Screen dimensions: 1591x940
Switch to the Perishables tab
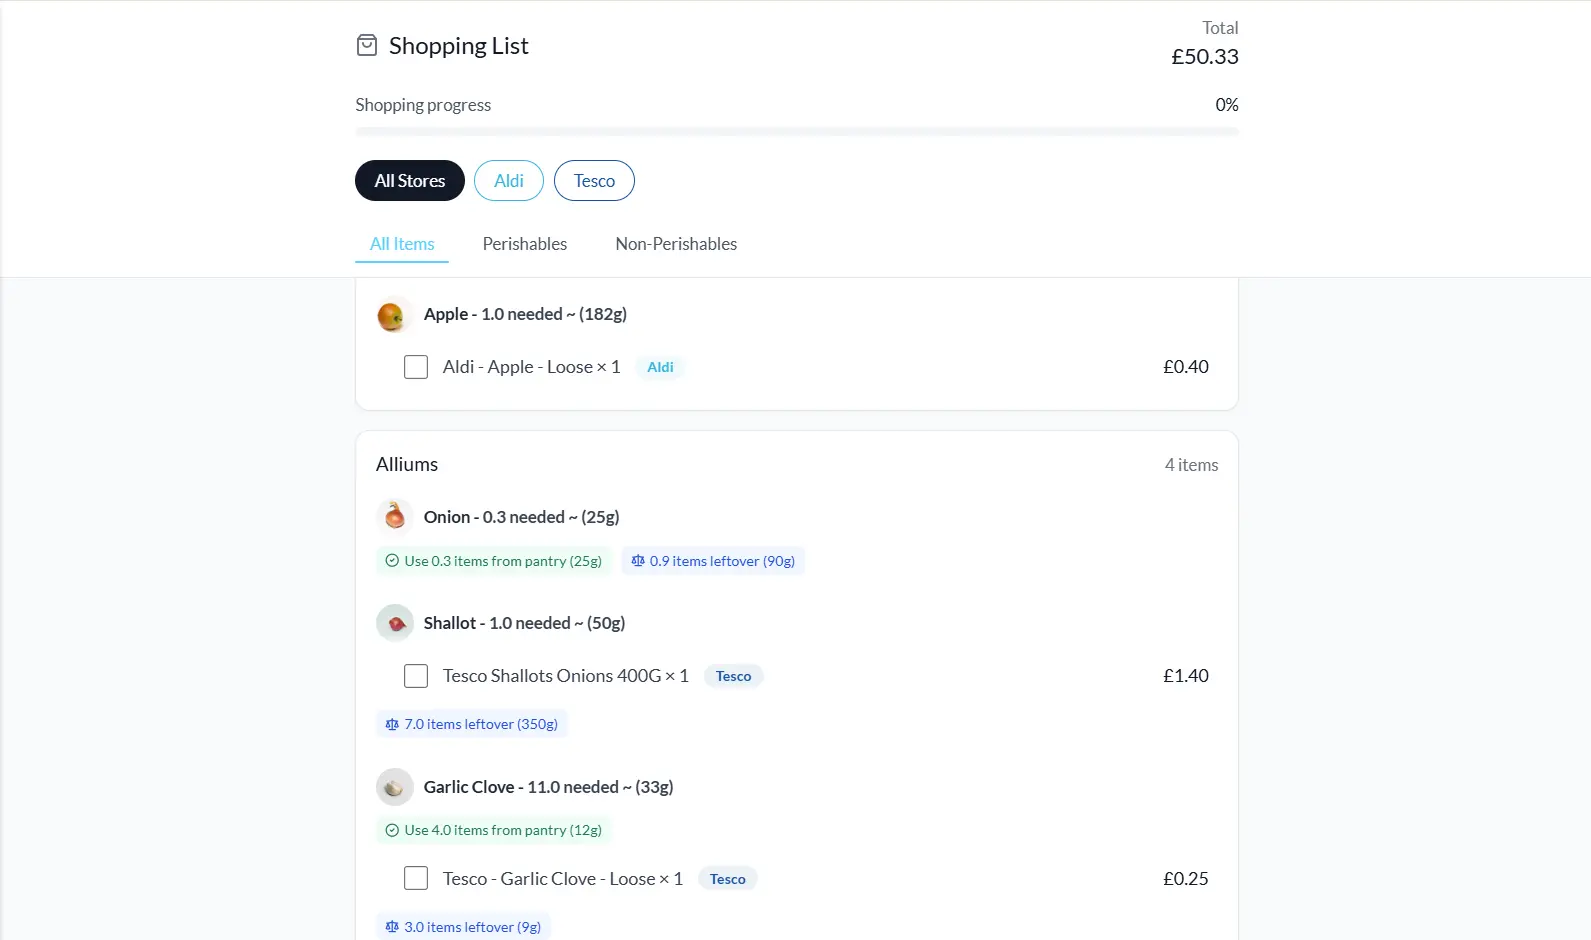pos(524,244)
